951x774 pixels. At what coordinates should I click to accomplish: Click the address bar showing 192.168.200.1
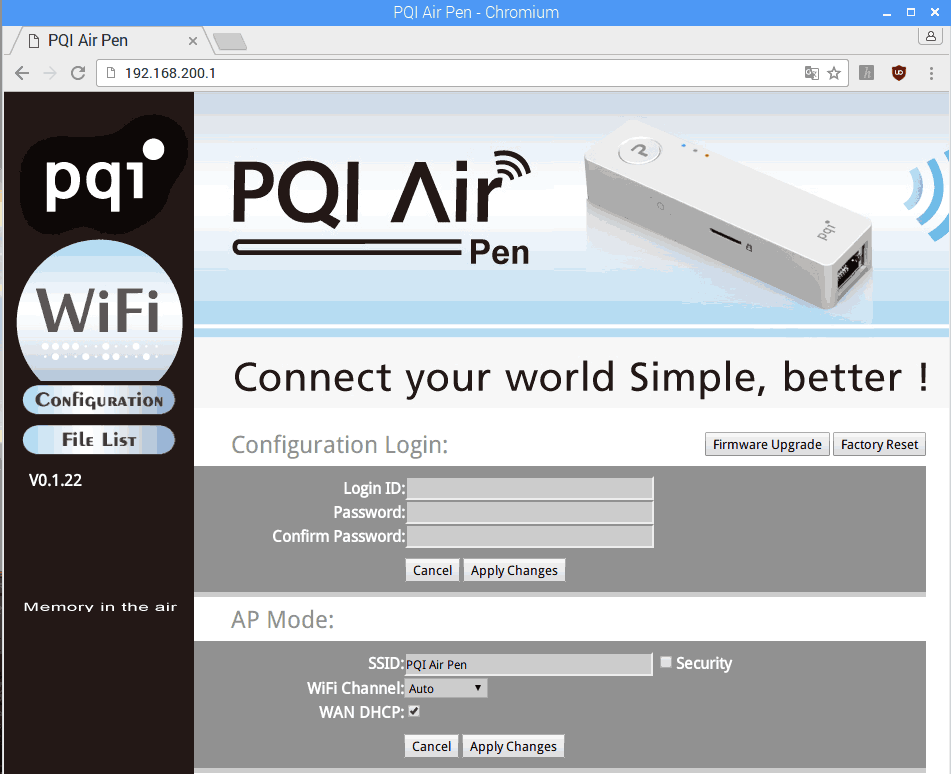tap(472, 73)
